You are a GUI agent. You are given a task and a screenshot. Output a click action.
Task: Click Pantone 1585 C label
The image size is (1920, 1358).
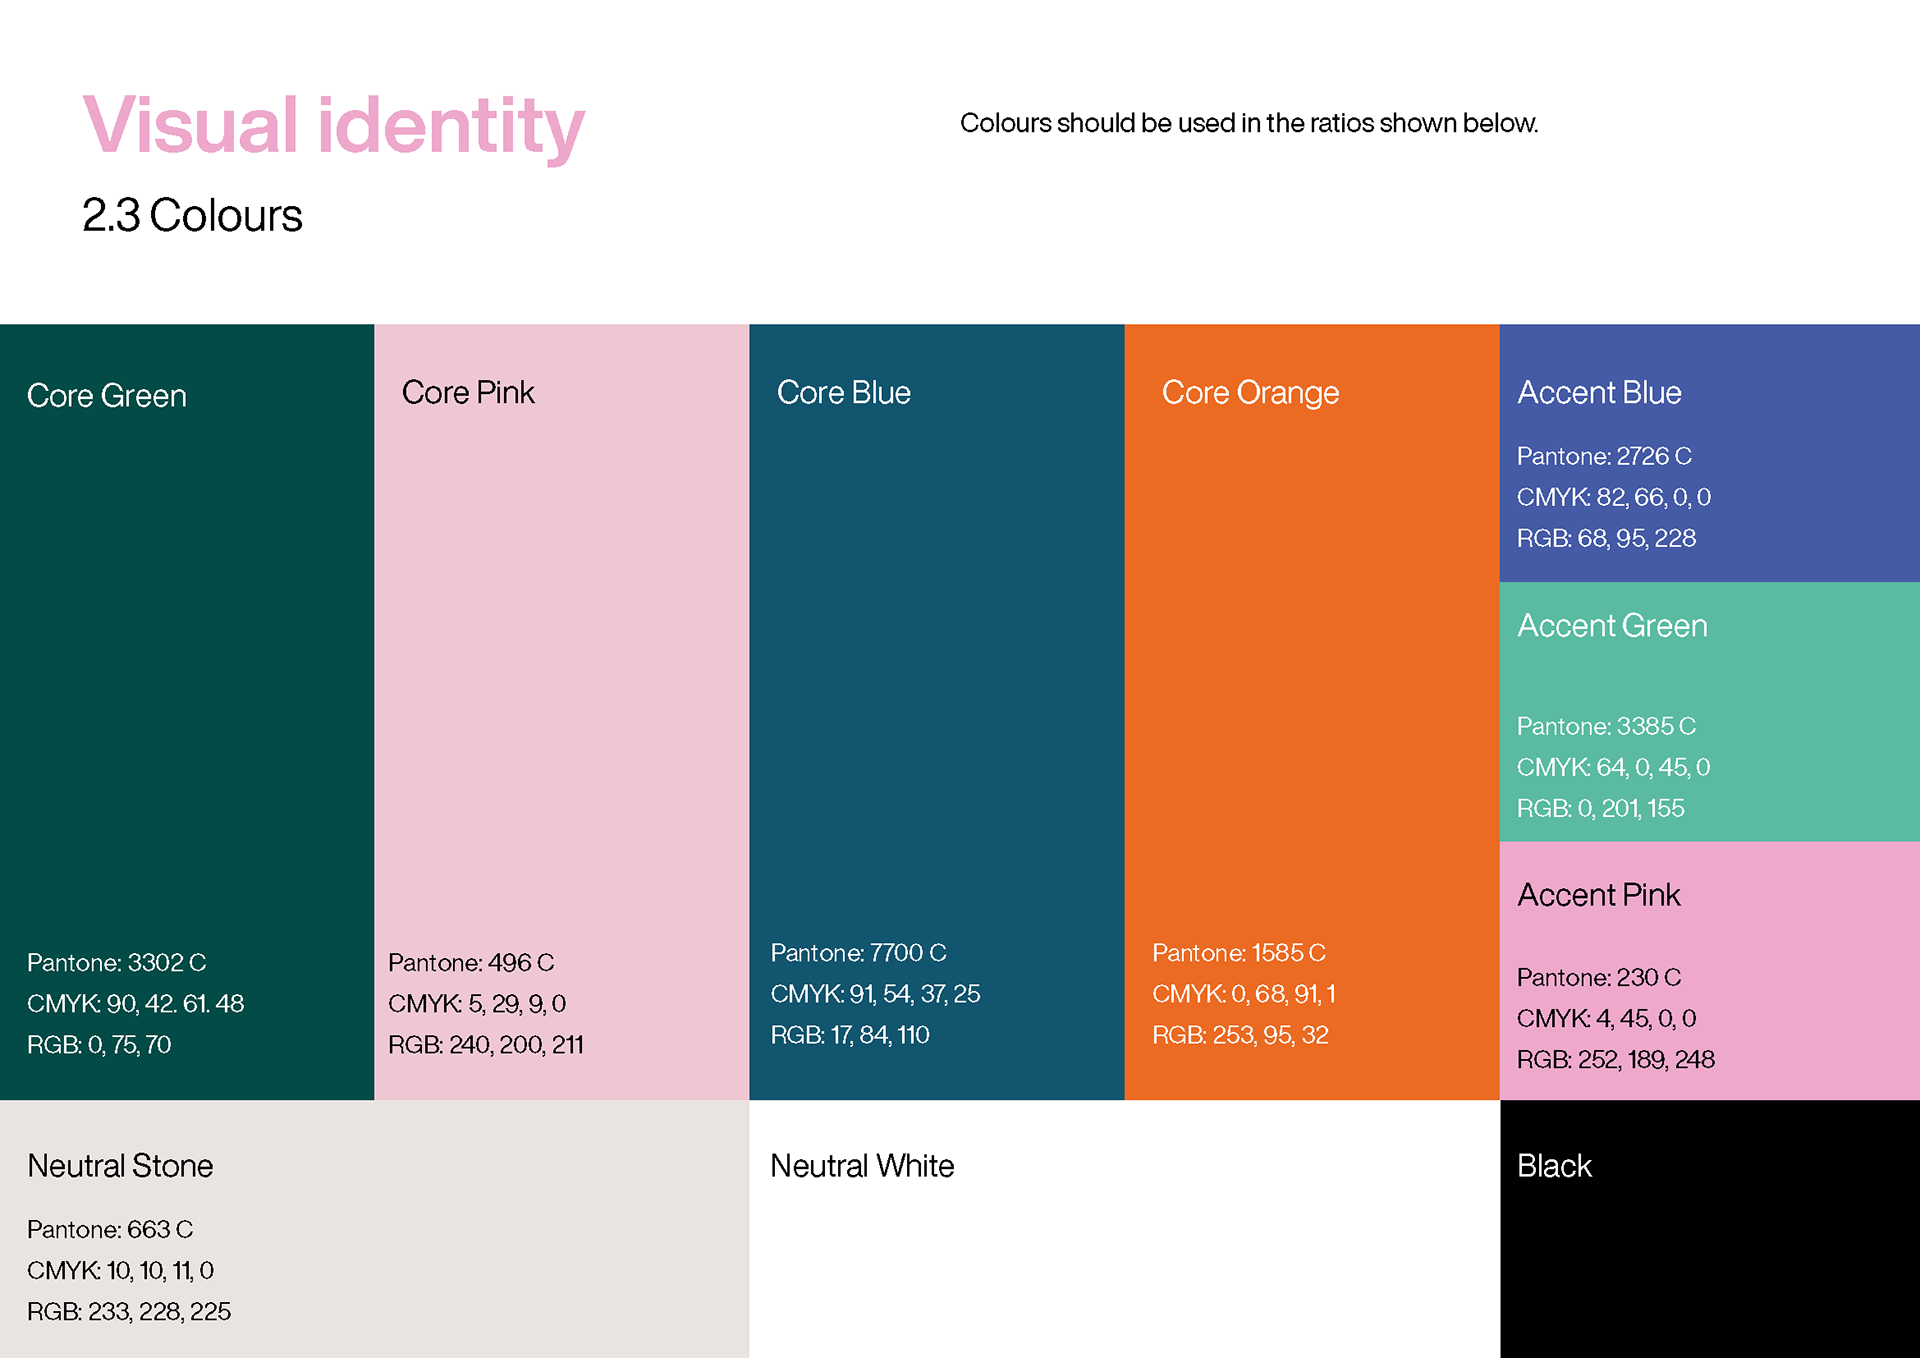tap(1238, 953)
